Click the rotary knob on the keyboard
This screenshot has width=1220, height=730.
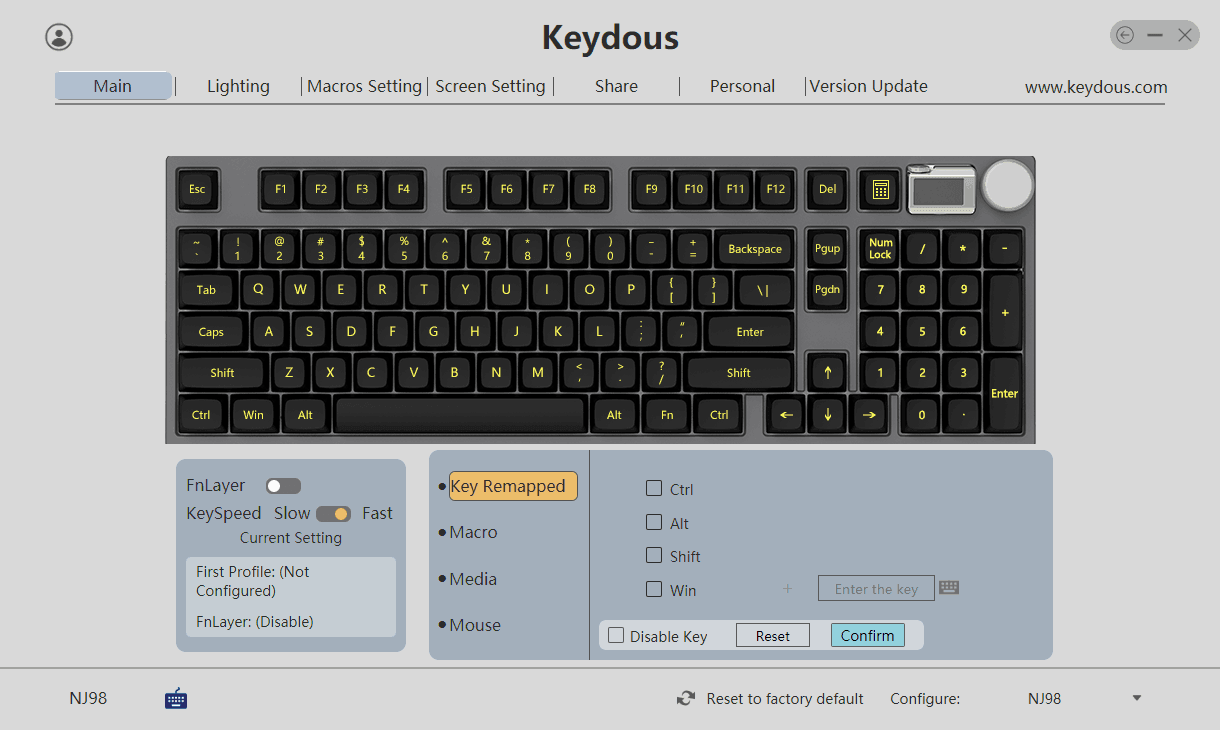pyautogui.click(x=1007, y=183)
